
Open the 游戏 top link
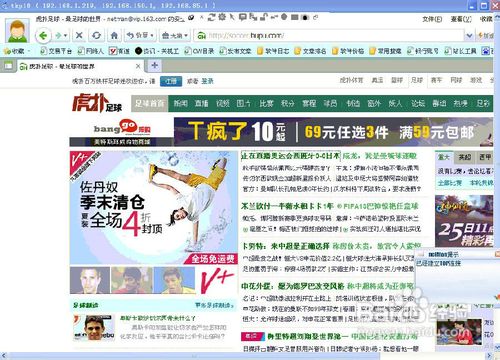(x=476, y=80)
